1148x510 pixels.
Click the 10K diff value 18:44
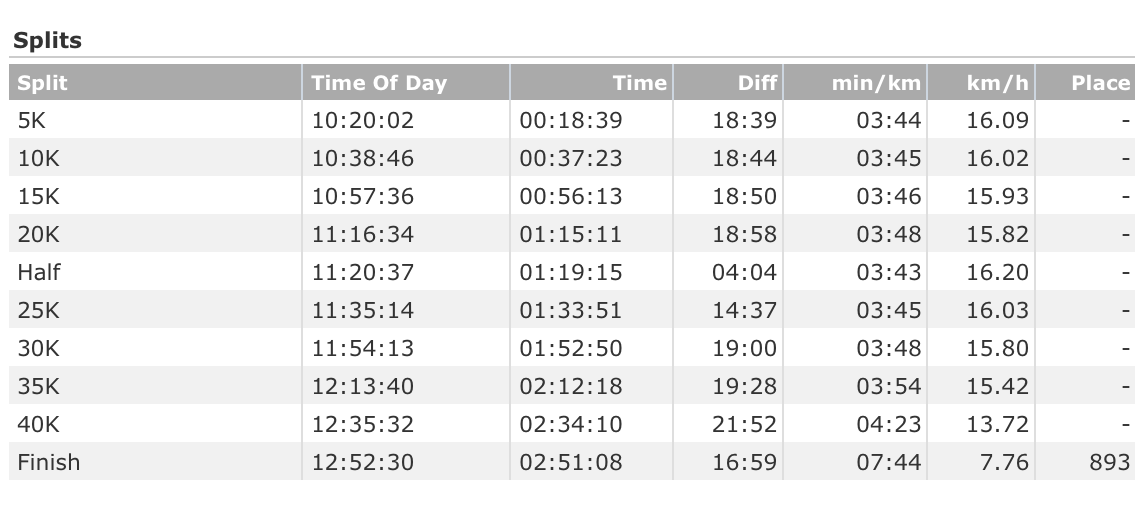(744, 159)
